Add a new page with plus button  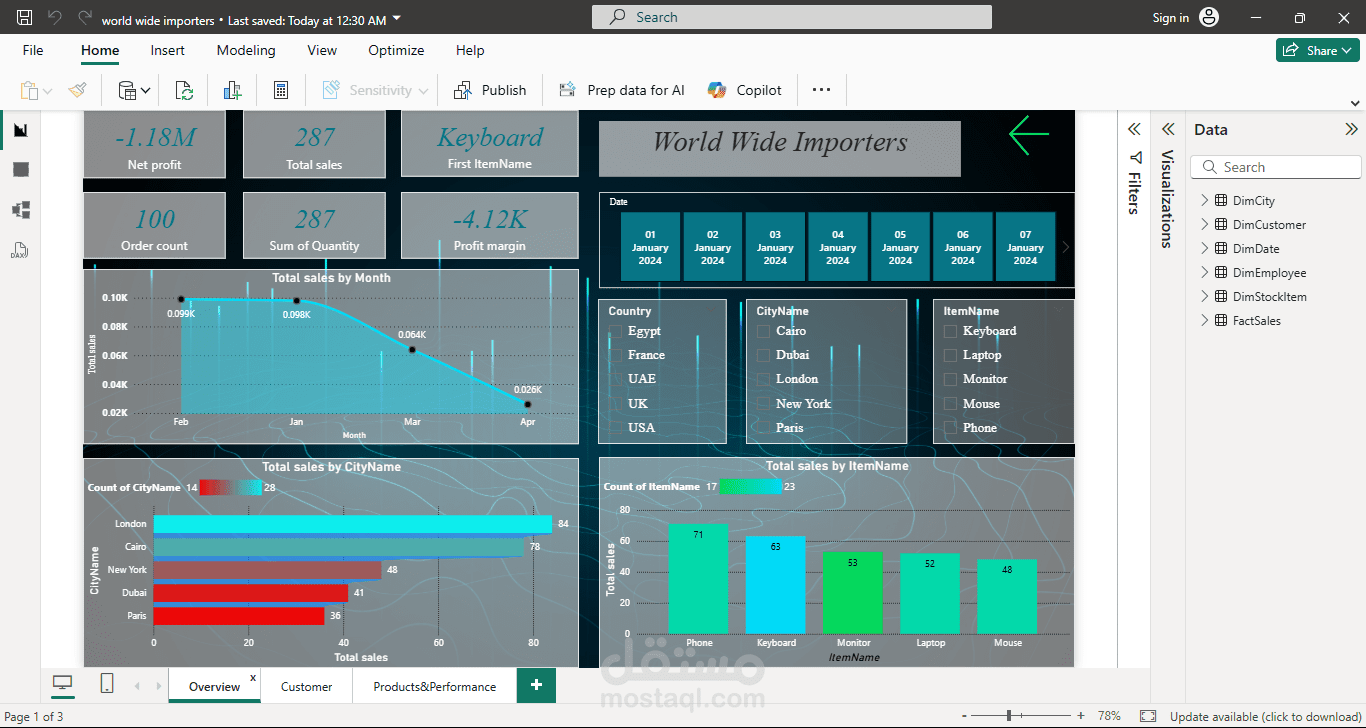[536, 685]
